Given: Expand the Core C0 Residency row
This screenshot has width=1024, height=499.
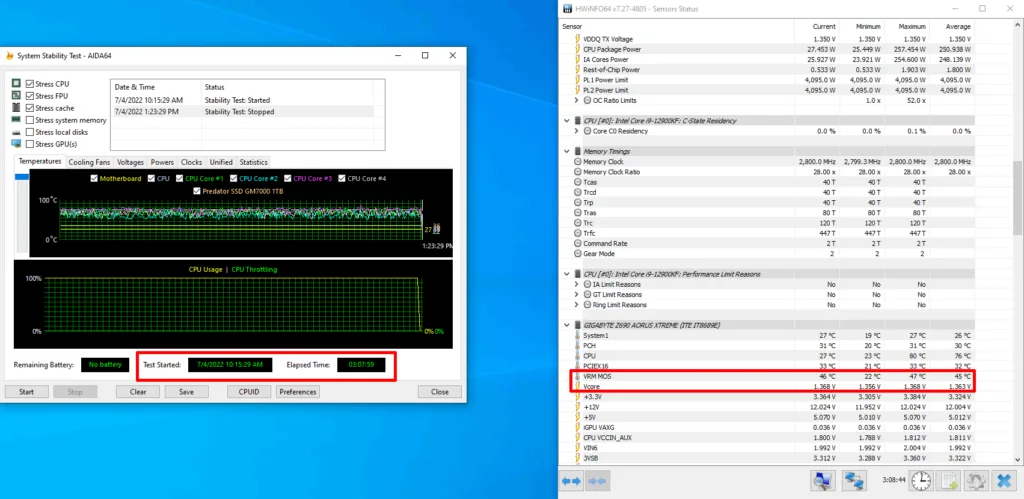Looking at the screenshot, I should [x=576, y=131].
